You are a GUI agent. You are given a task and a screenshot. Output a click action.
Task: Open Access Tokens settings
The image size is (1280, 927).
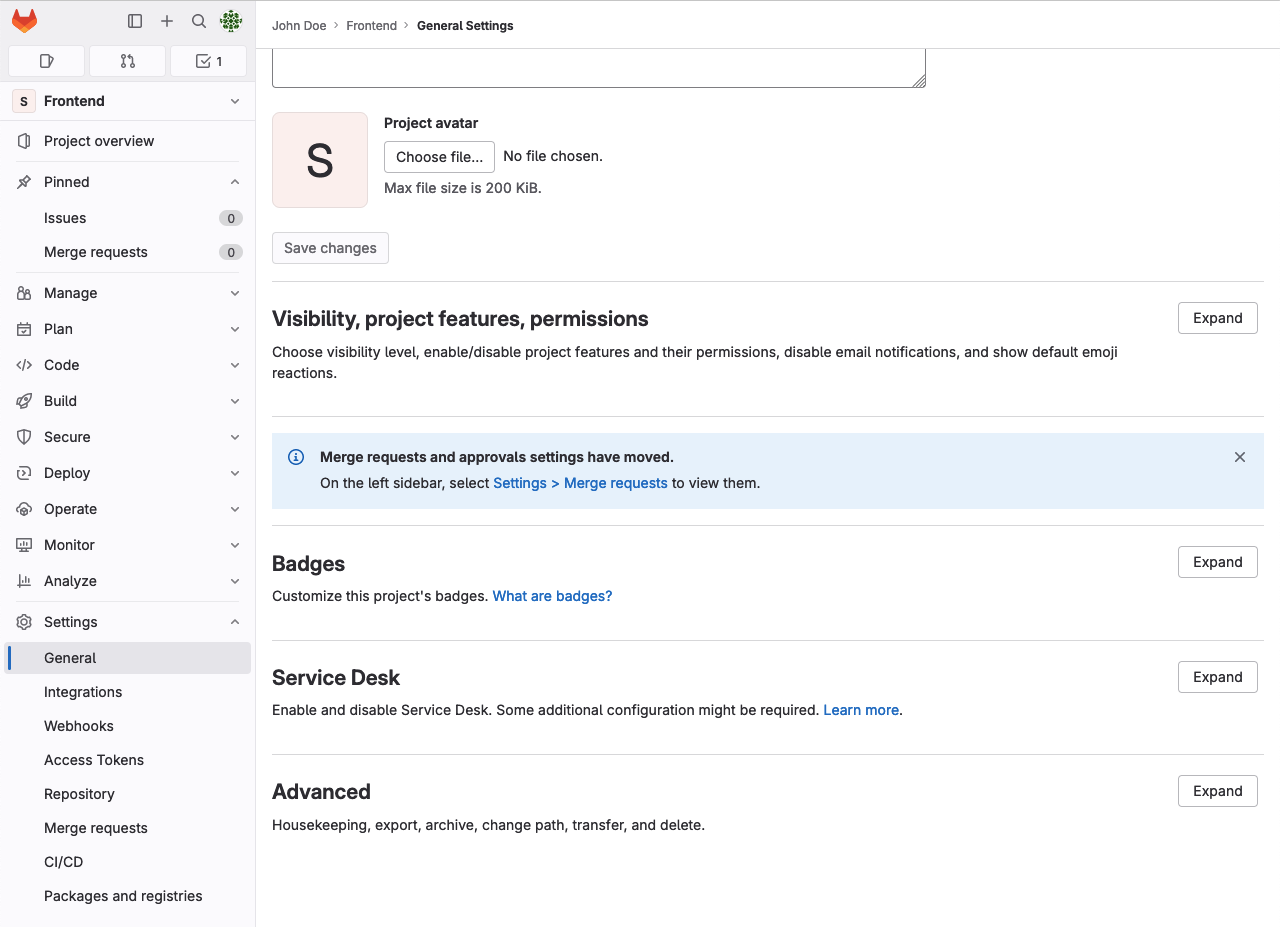coord(127,760)
